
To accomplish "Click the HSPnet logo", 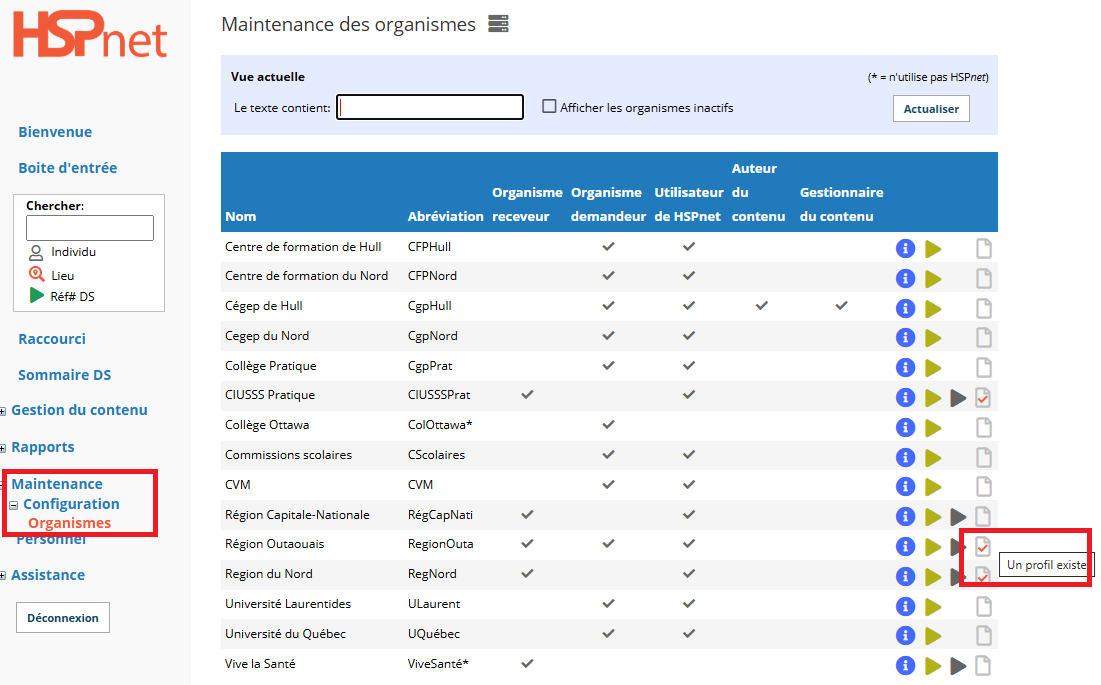I will (90, 34).
